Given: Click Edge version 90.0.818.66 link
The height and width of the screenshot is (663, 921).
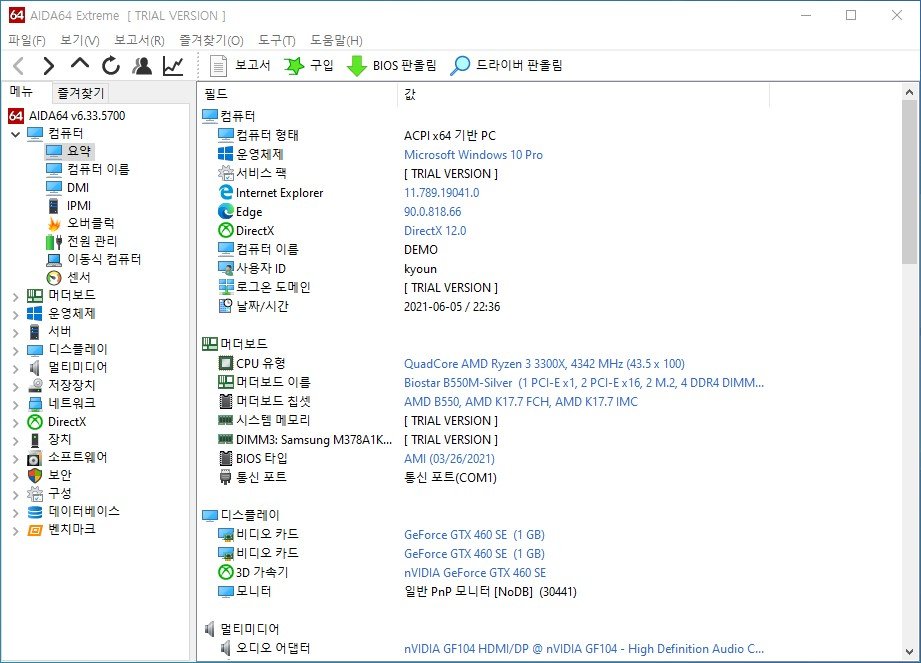Looking at the screenshot, I should 432,211.
